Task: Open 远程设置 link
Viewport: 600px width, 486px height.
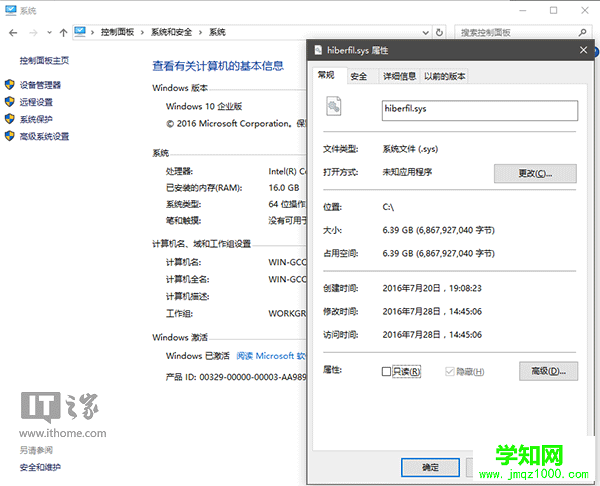Action: tap(36, 102)
